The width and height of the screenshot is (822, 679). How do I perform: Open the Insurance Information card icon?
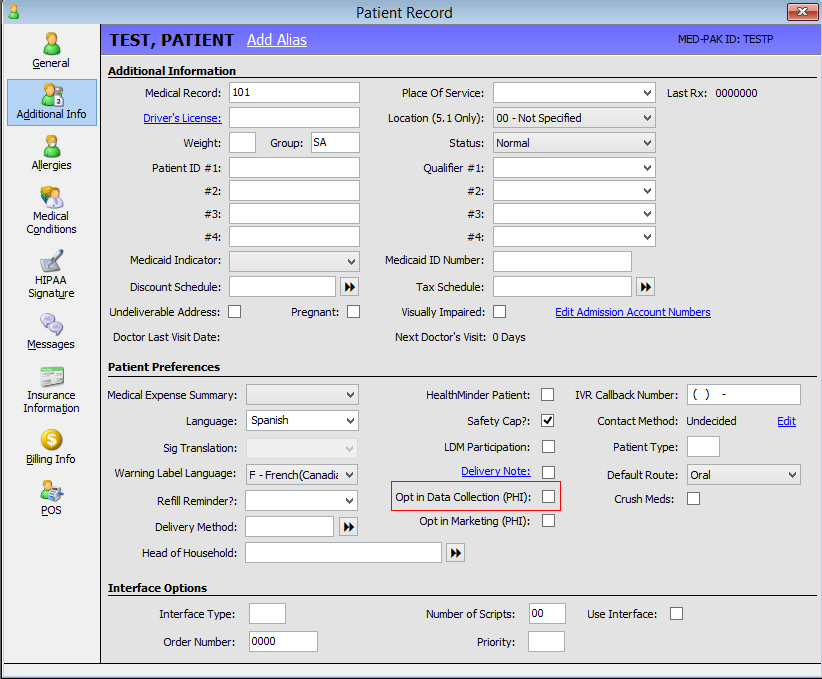tap(51, 376)
